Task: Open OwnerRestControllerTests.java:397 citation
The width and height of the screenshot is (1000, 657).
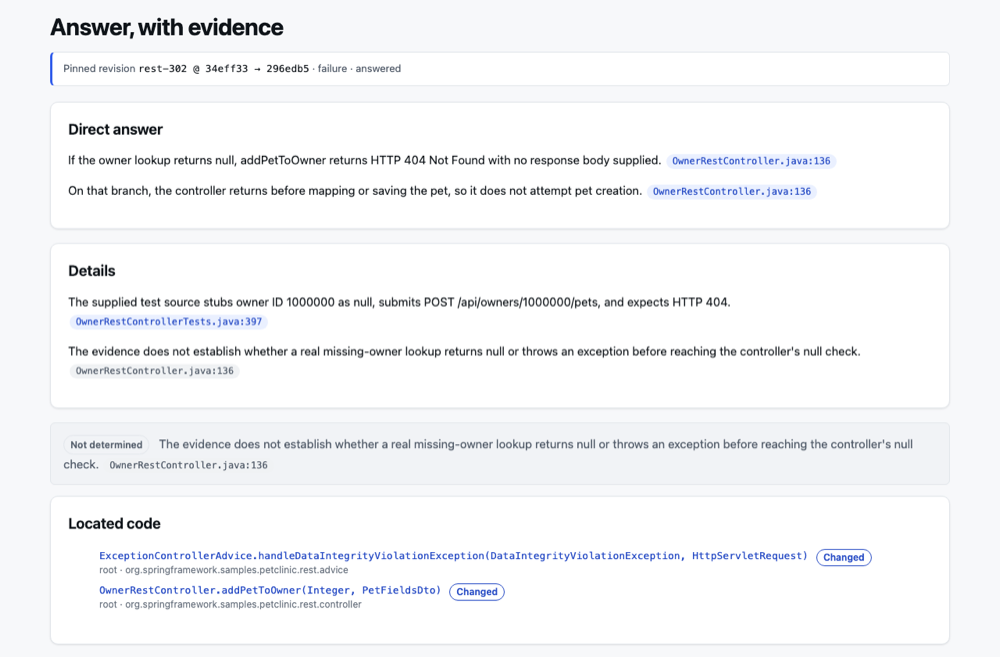Action: tap(168, 321)
